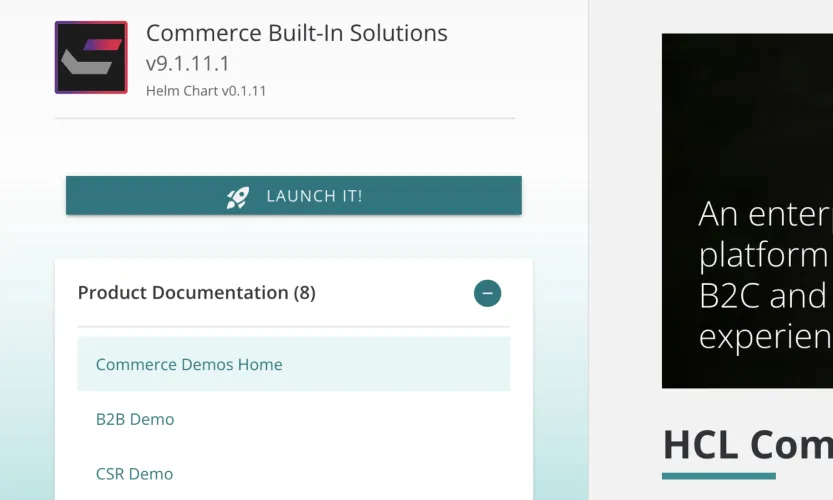Click empty space right of B2B Demo
Image resolution: width=833 pixels, height=500 pixels.
350,419
